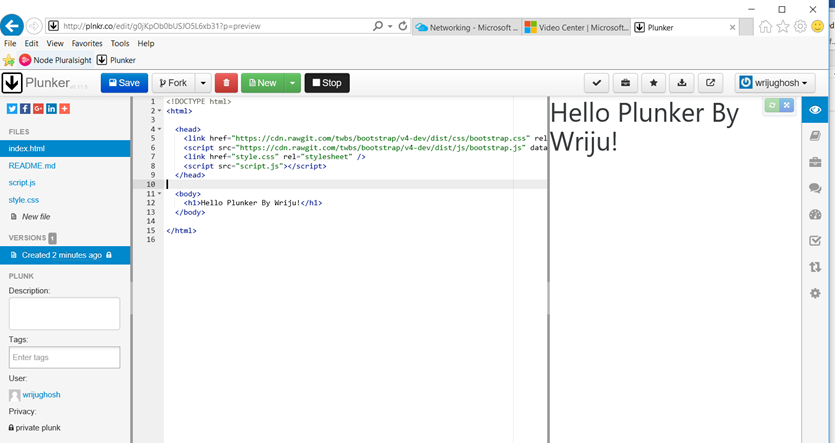This screenshot has height=443, width=835.
Task: Open the File menu
Action: (10, 44)
